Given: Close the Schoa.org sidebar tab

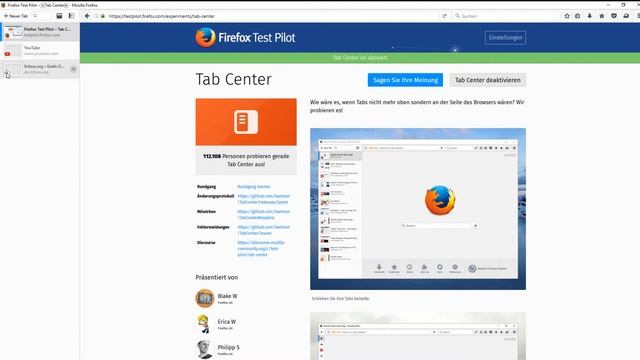Looking at the screenshot, I should coord(73,69).
